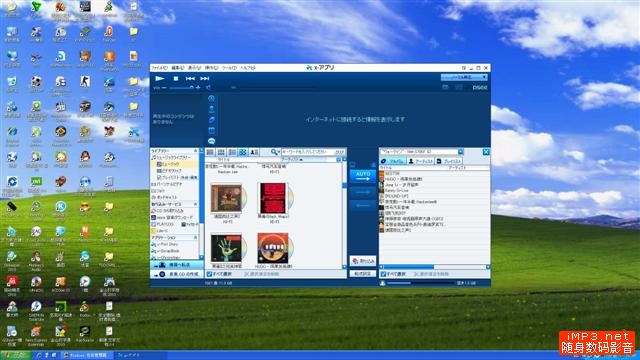Toggle select-all checkbox under device list
The image size is (640, 360).
383,274
